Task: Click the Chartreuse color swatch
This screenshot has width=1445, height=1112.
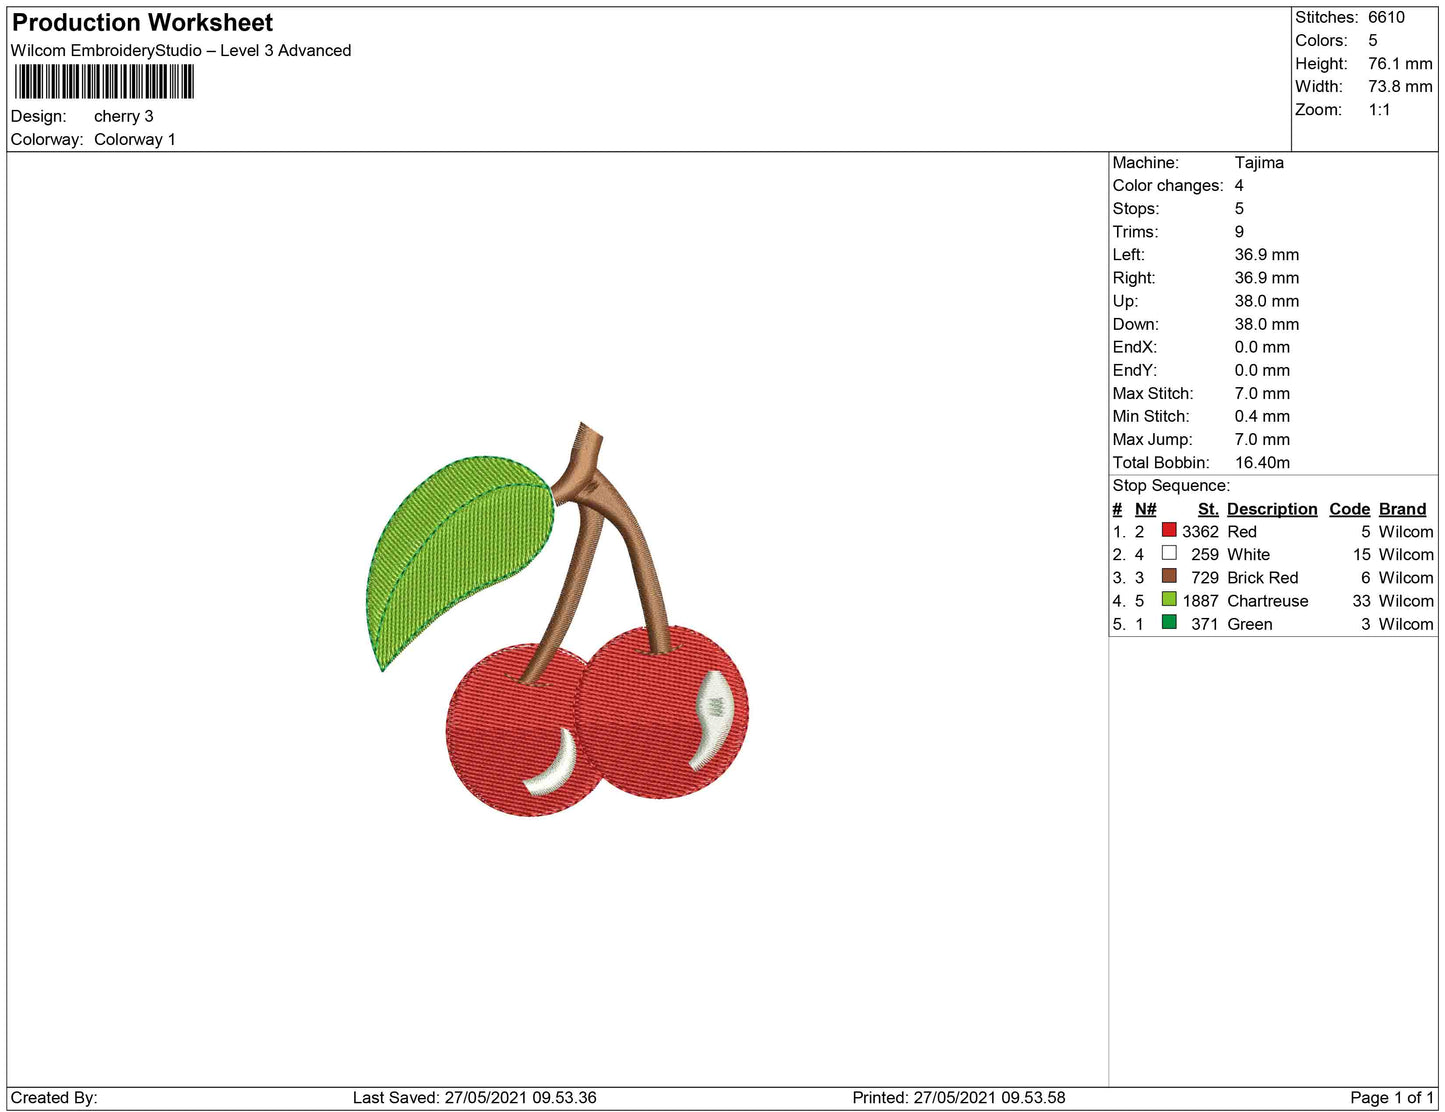Action: point(1169,599)
